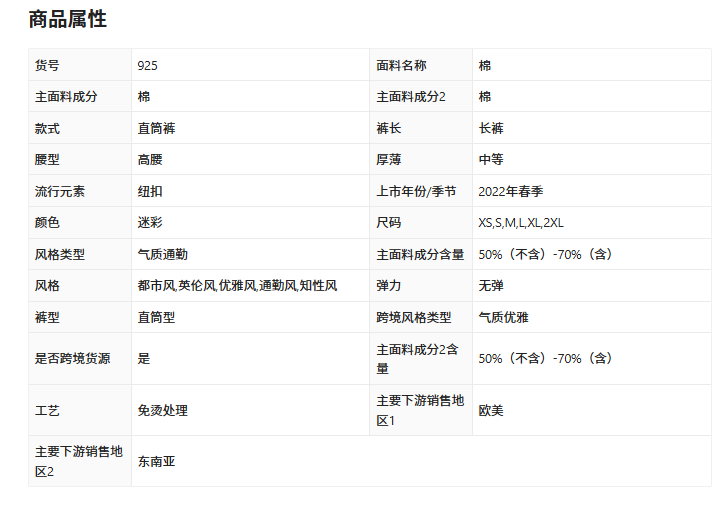The height and width of the screenshot is (506, 715).
Task: Click the 风格 values starting with 都市风
Action: coord(237,286)
